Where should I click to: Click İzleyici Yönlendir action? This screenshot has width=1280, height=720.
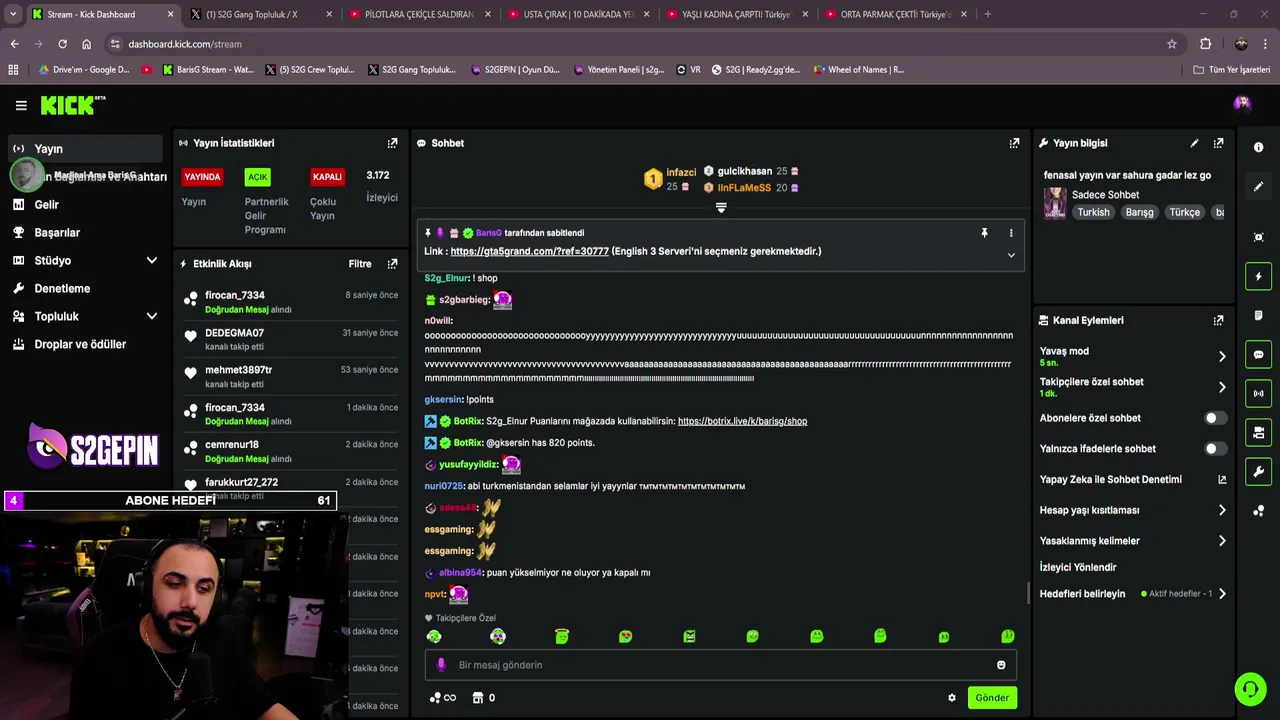pos(1077,567)
